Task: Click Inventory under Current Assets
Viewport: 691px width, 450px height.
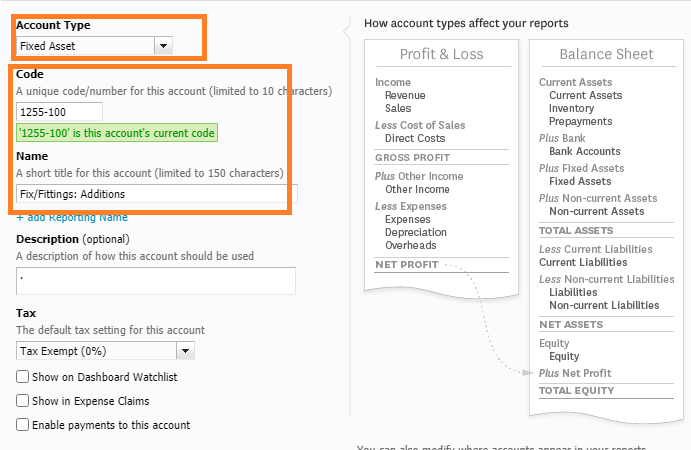Action: click(x=571, y=108)
